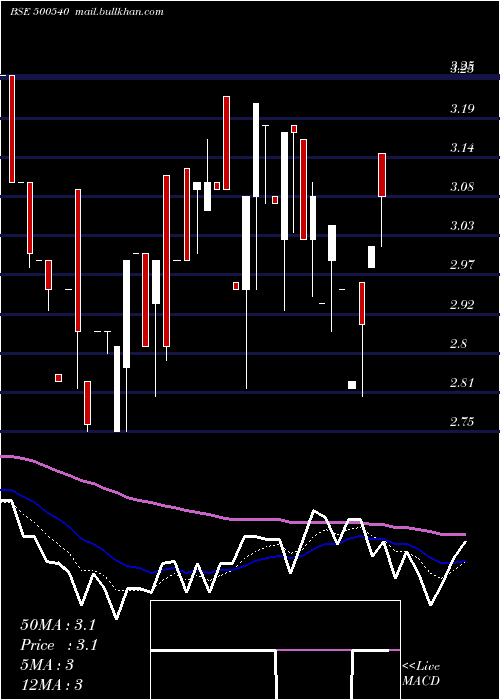Image resolution: width=500 pixels, height=700 pixels.
Task: Click the 2.81 price axis label
Action: click(462, 383)
